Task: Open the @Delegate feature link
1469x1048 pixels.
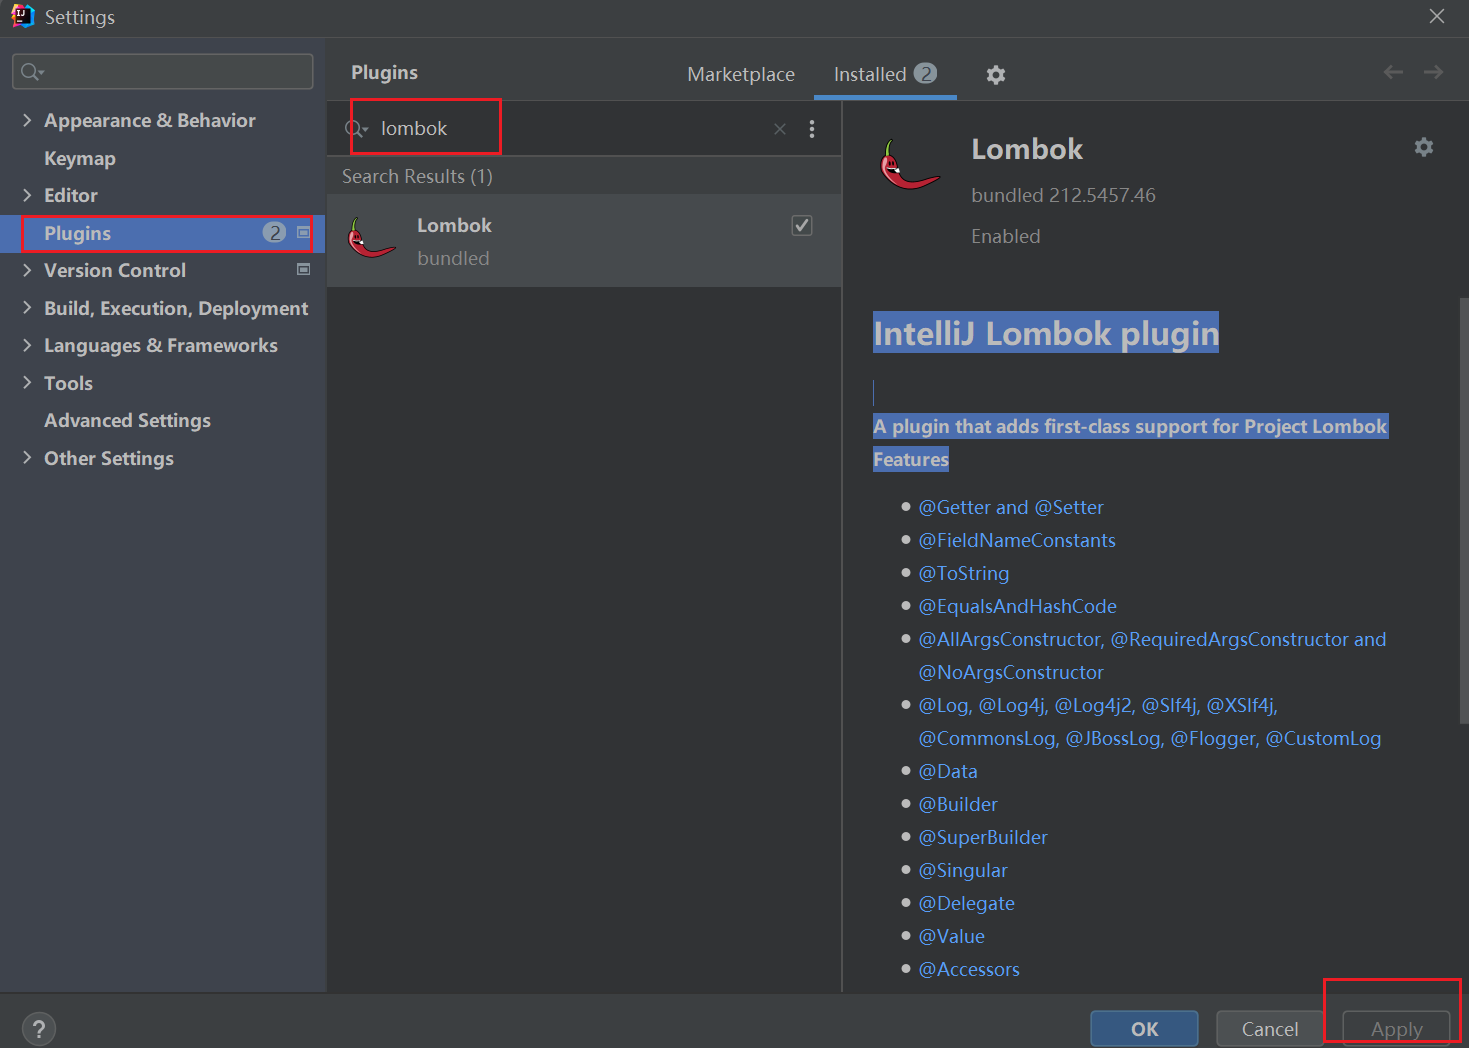Action: pos(966,903)
